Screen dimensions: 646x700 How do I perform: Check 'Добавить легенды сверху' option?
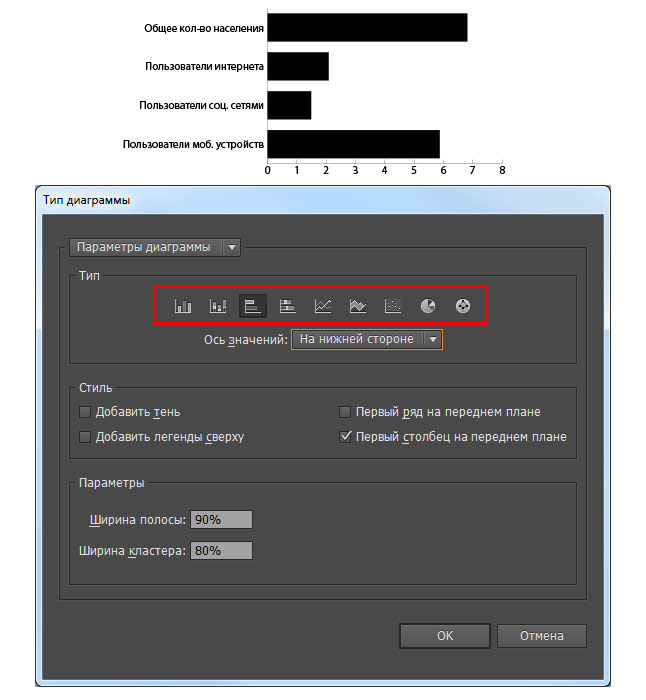click(85, 437)
